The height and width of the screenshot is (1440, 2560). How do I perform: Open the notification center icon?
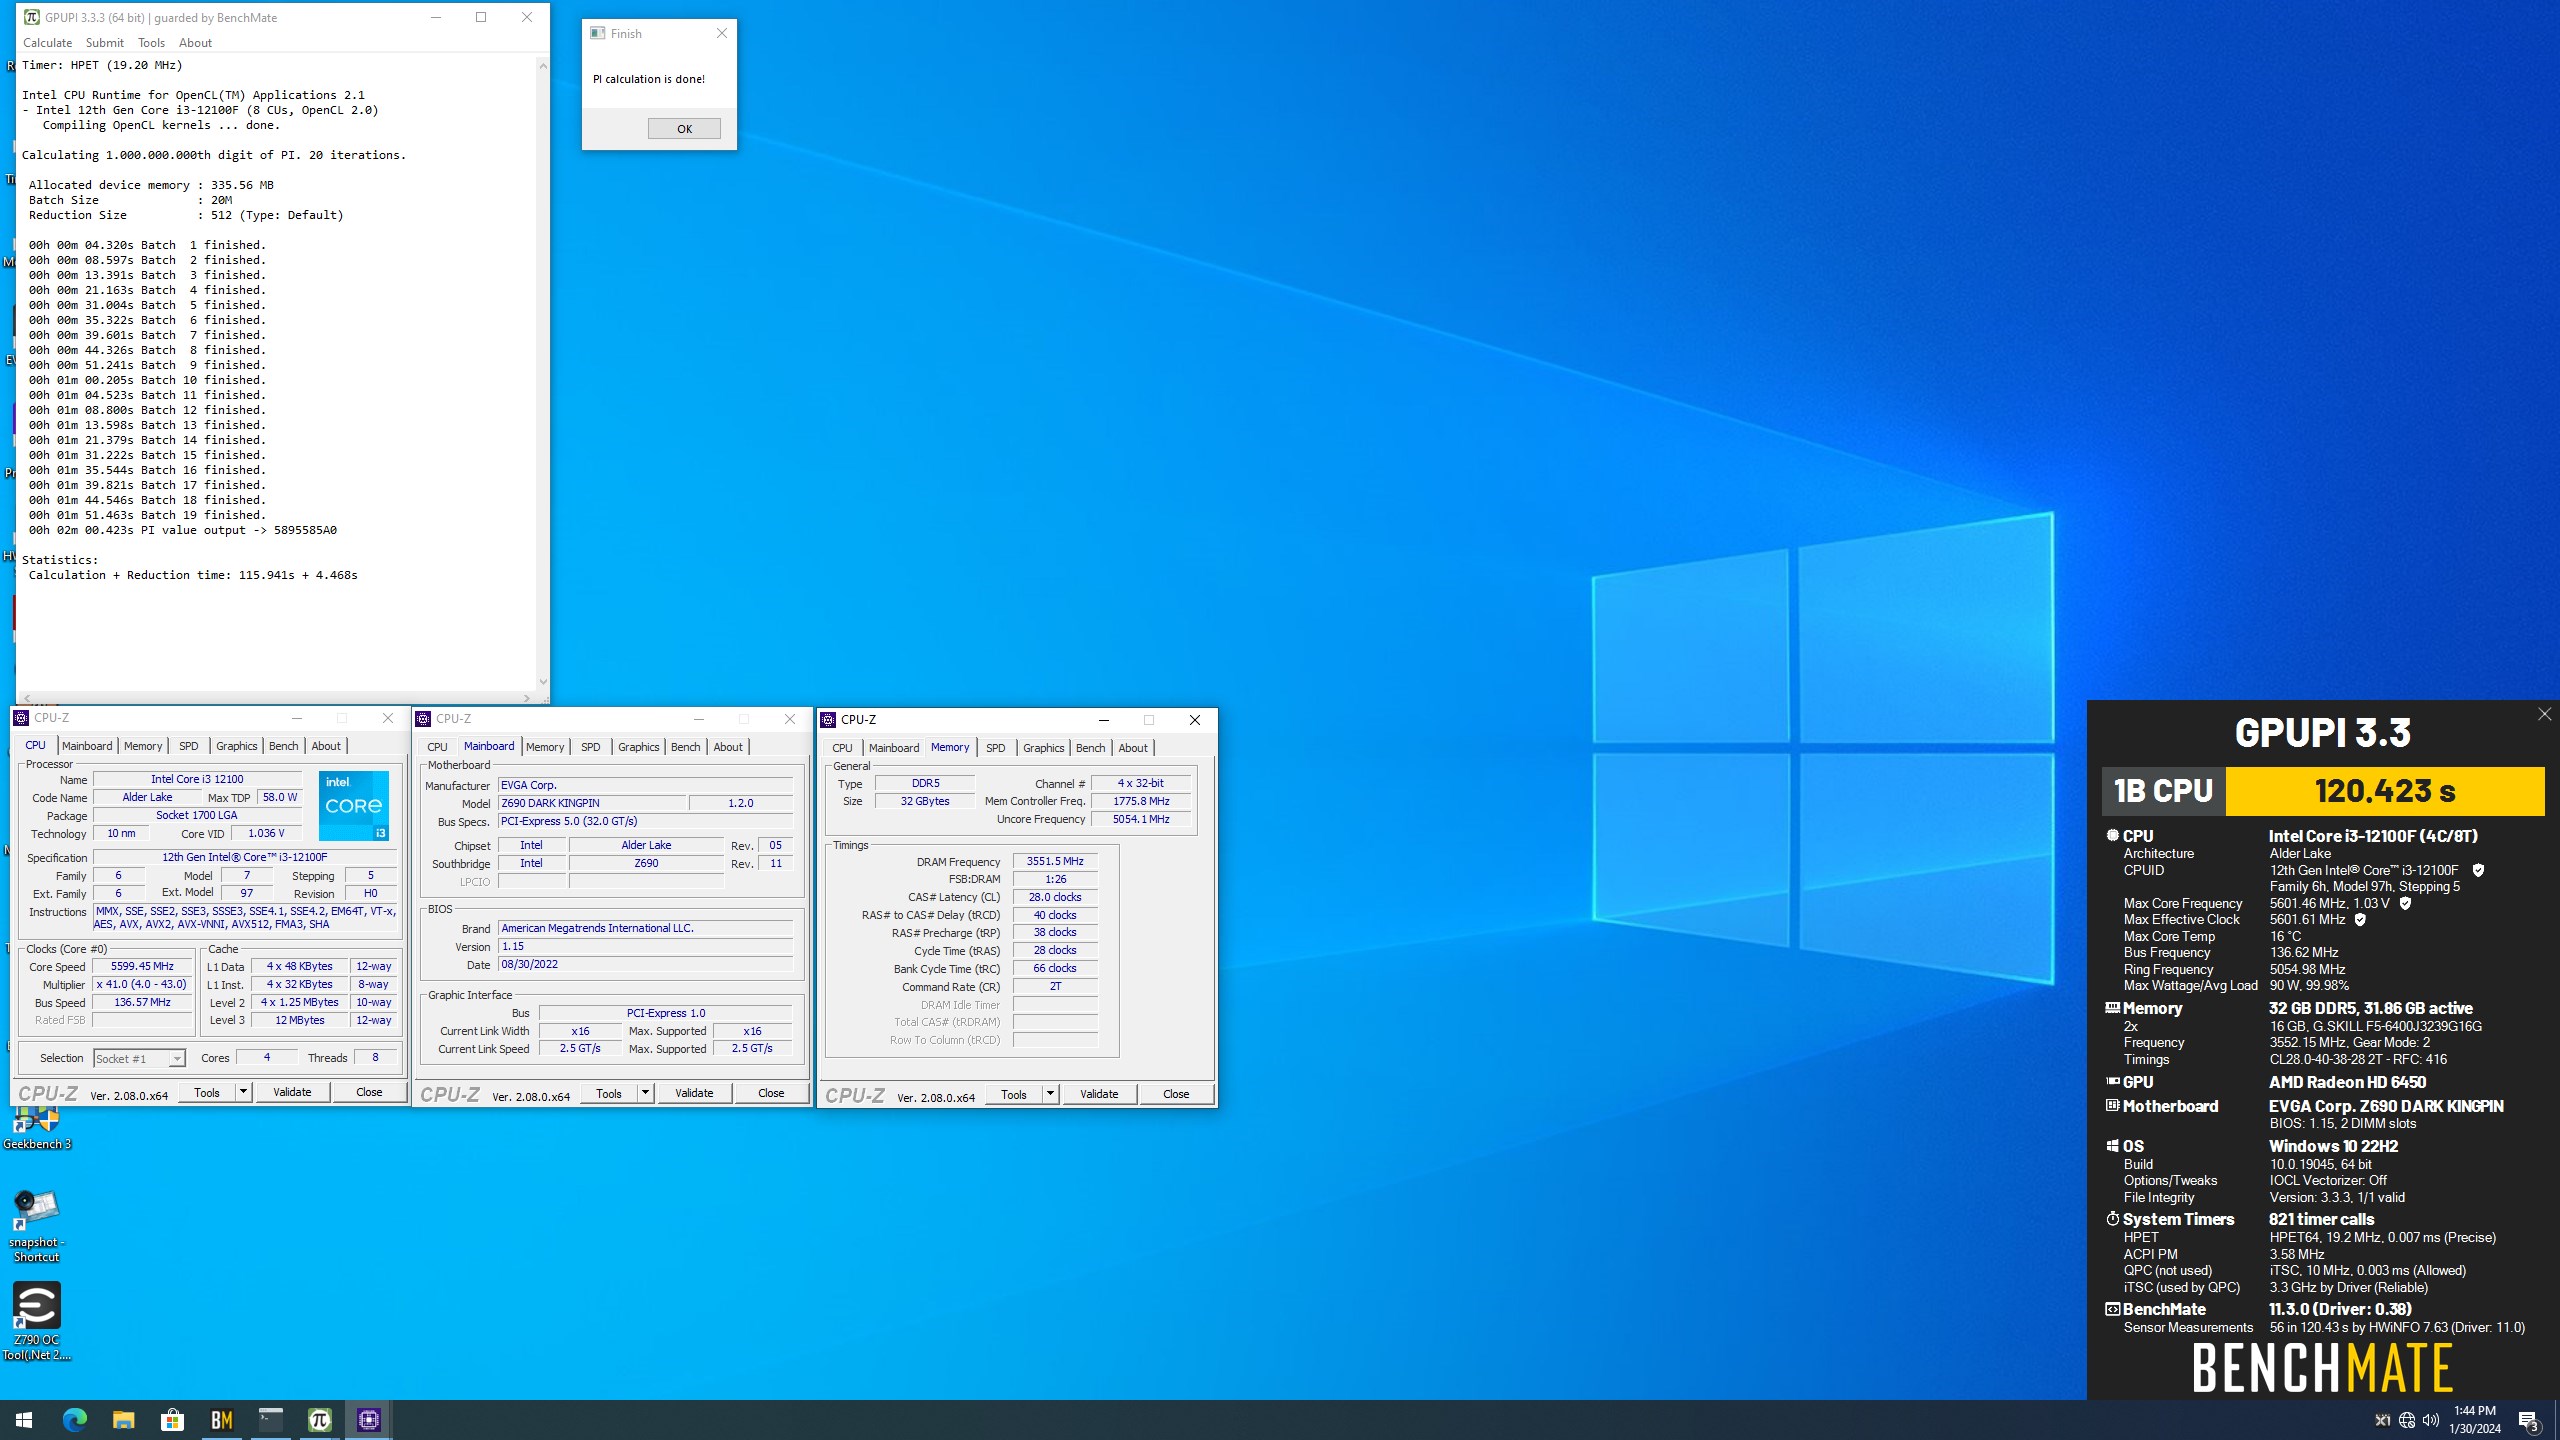pos(2528,1420)
